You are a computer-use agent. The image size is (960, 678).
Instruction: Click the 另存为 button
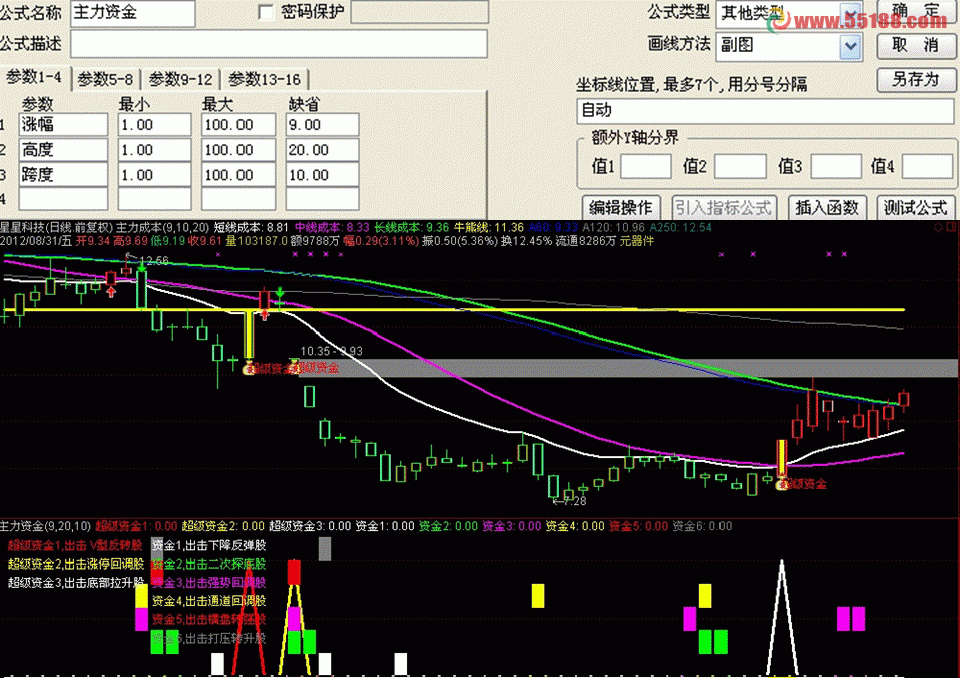[916, 79]
